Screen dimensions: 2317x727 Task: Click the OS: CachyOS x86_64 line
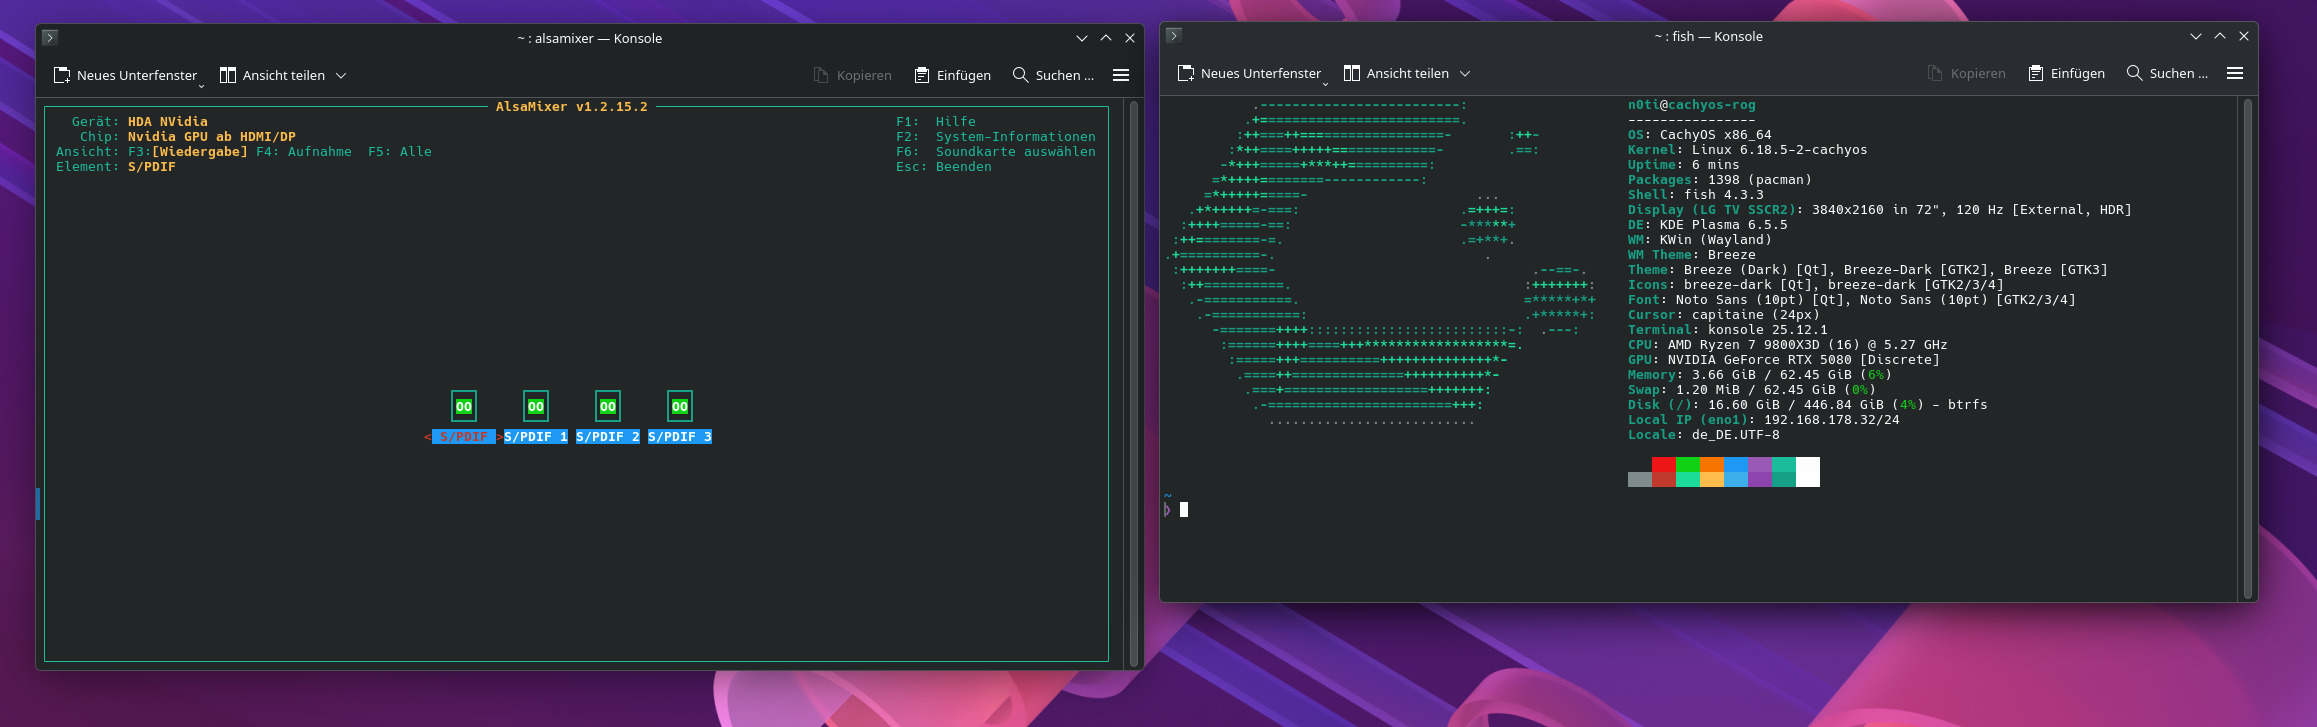(1700, 135)
